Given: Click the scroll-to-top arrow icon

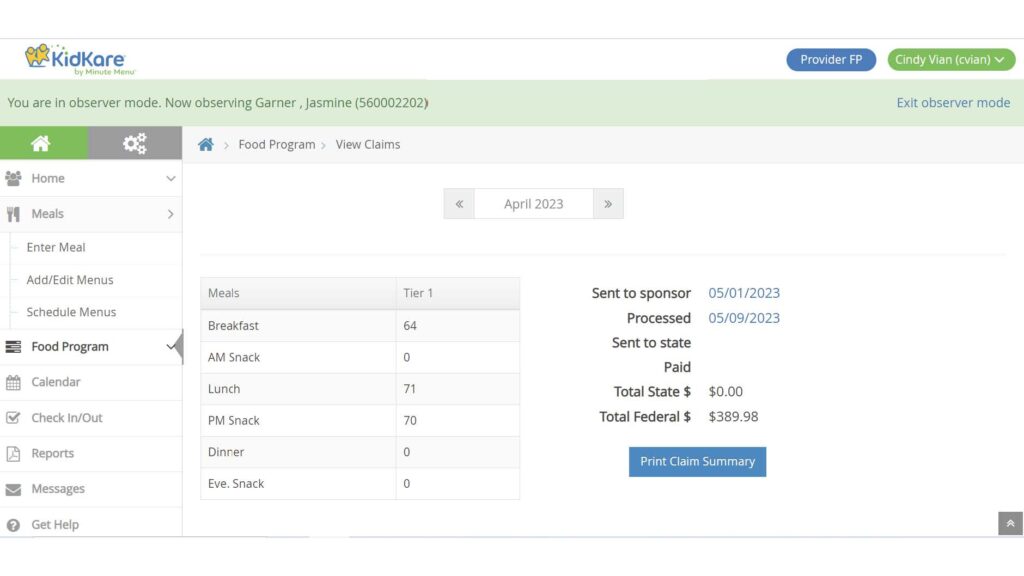Looking at the screenshot, I should [x=1010, y=524].
